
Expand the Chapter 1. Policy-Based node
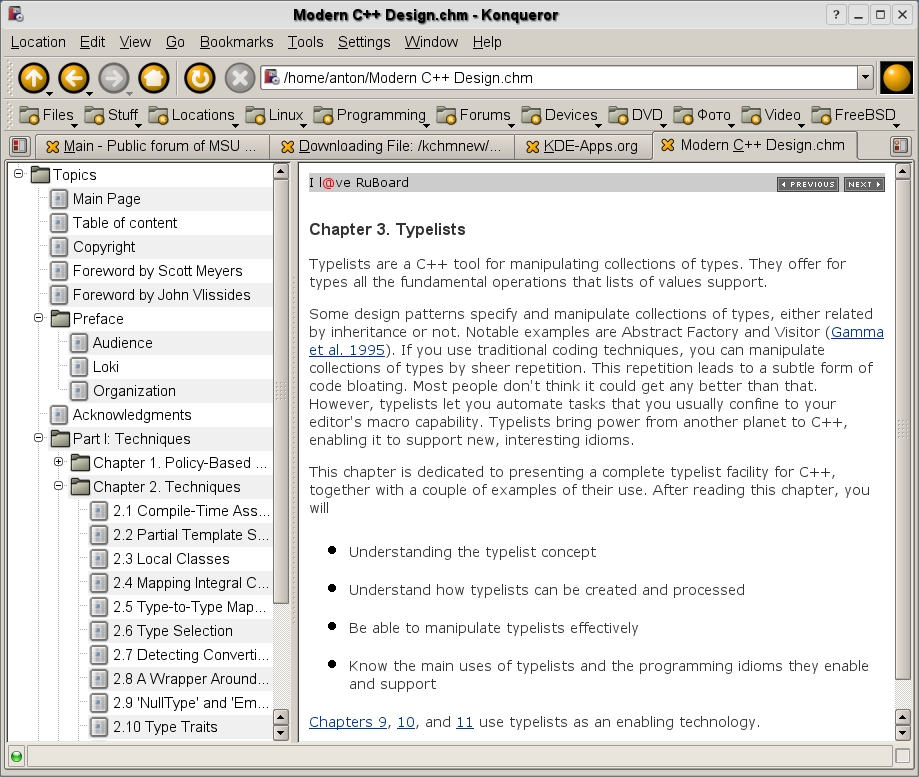59,462
